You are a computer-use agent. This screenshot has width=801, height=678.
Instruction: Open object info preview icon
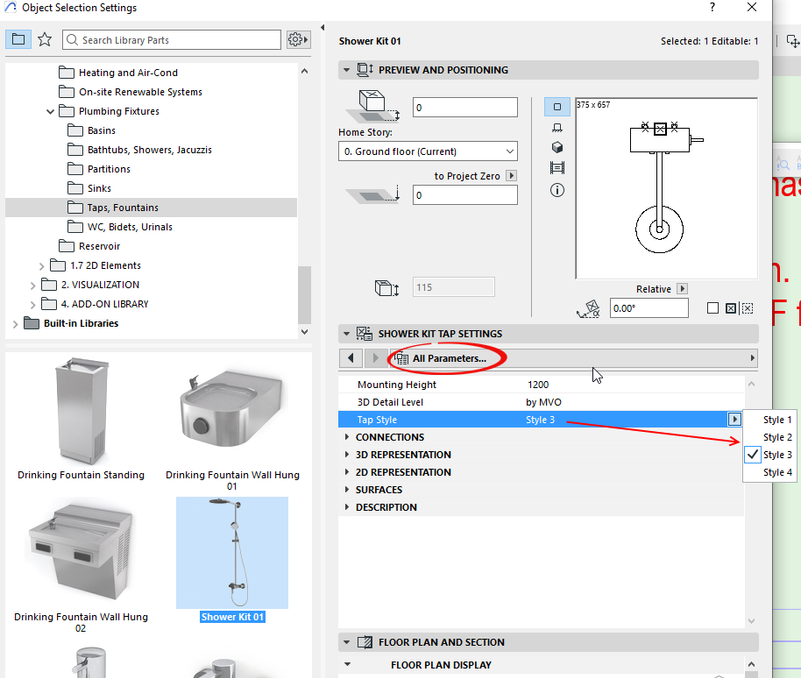click(x=557, y=190)
